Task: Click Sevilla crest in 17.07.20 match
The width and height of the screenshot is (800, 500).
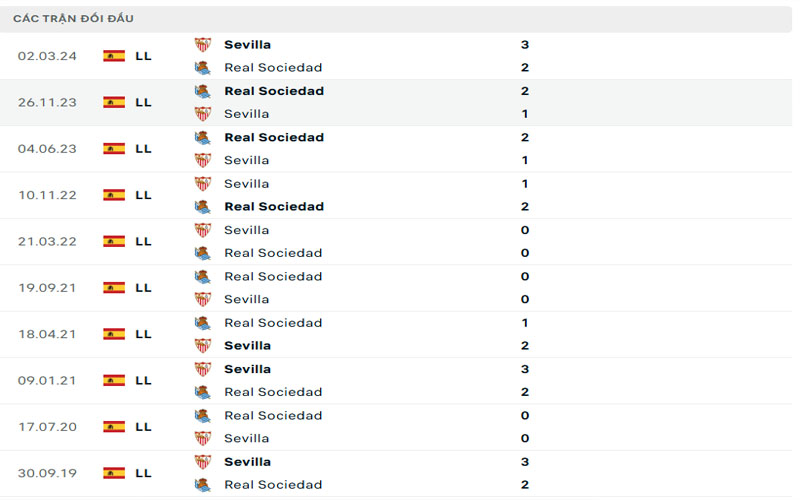Action: click(x=203, y=438)
